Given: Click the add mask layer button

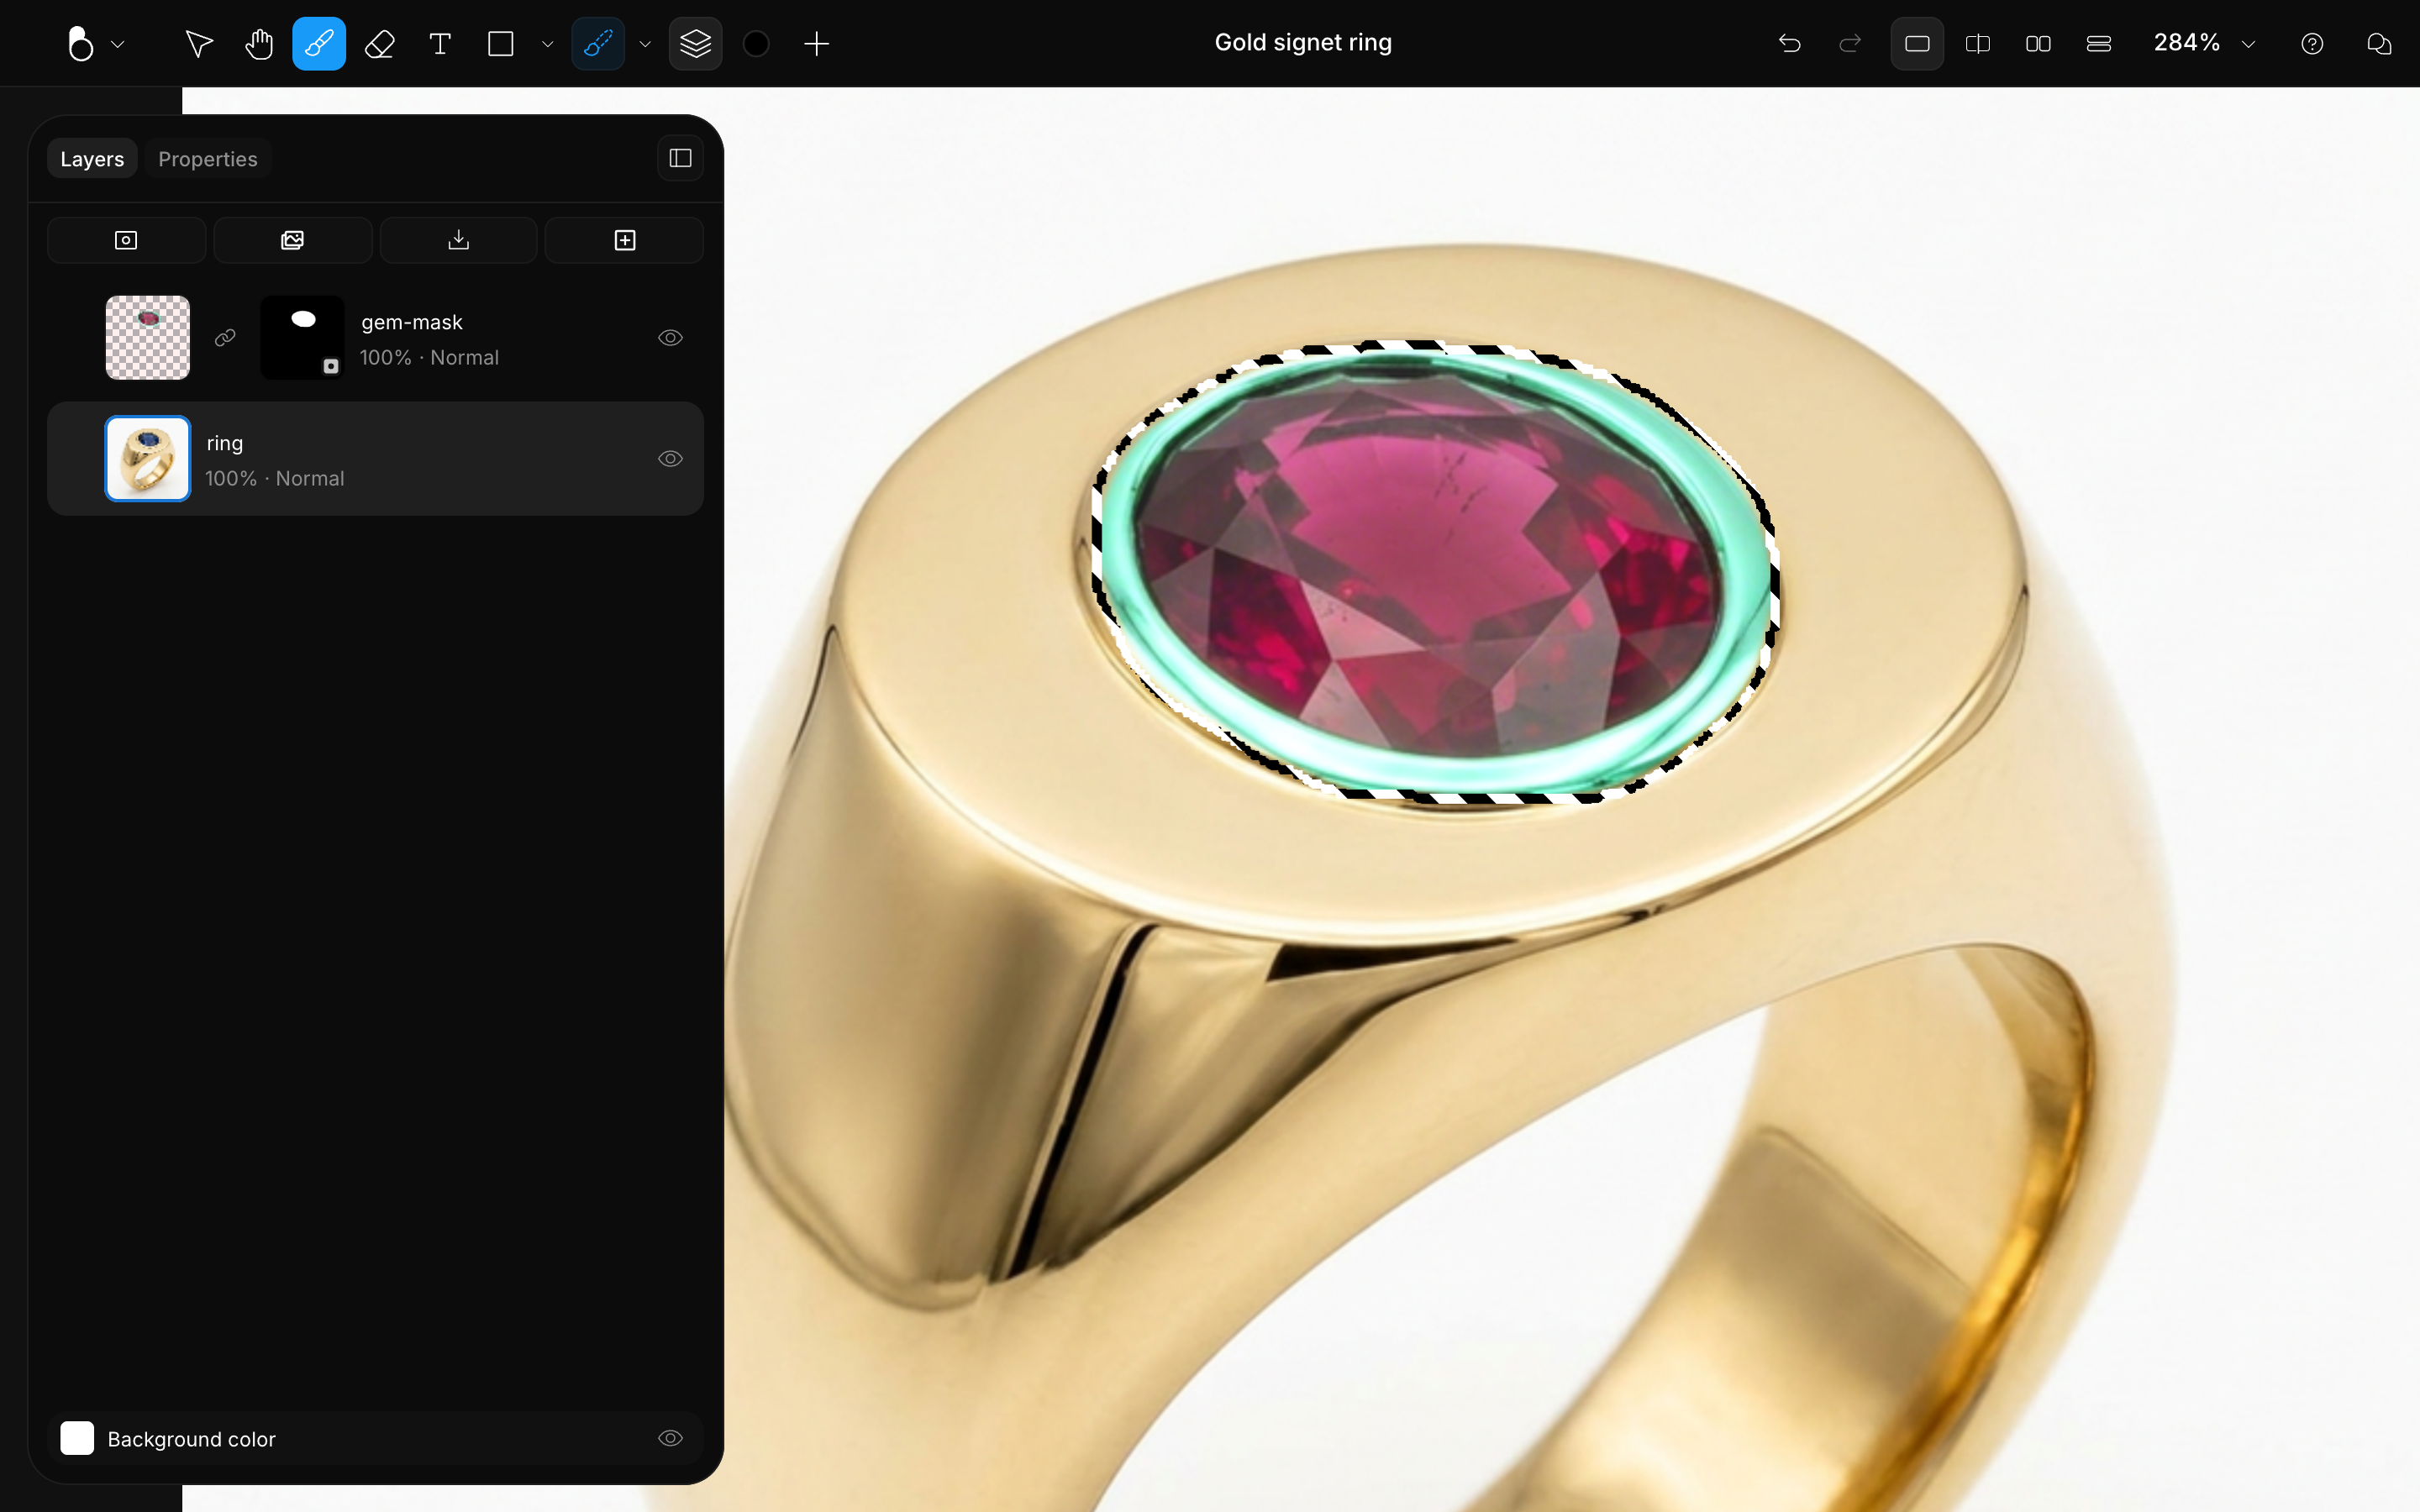Looking at the screenshot, I should (x=126, y=240).
